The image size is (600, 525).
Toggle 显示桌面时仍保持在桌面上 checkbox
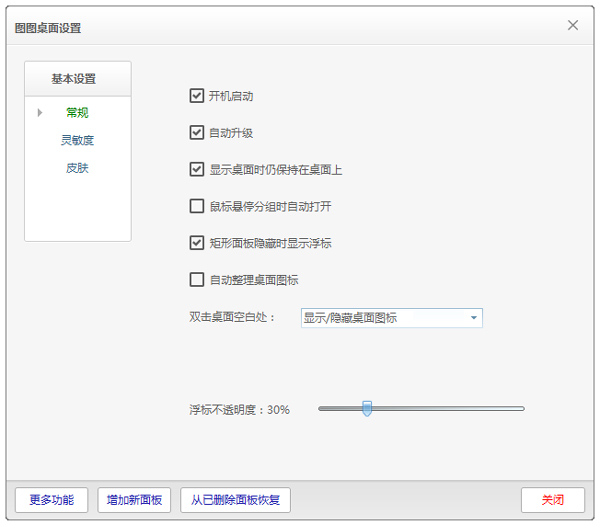[x=197, y=169]
